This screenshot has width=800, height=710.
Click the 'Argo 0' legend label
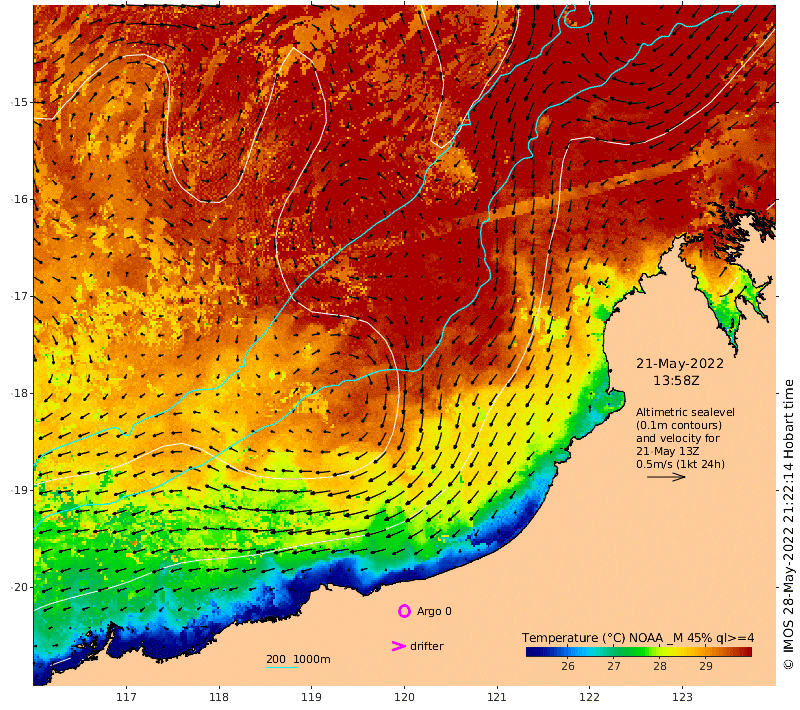click(x=434, y=611)
